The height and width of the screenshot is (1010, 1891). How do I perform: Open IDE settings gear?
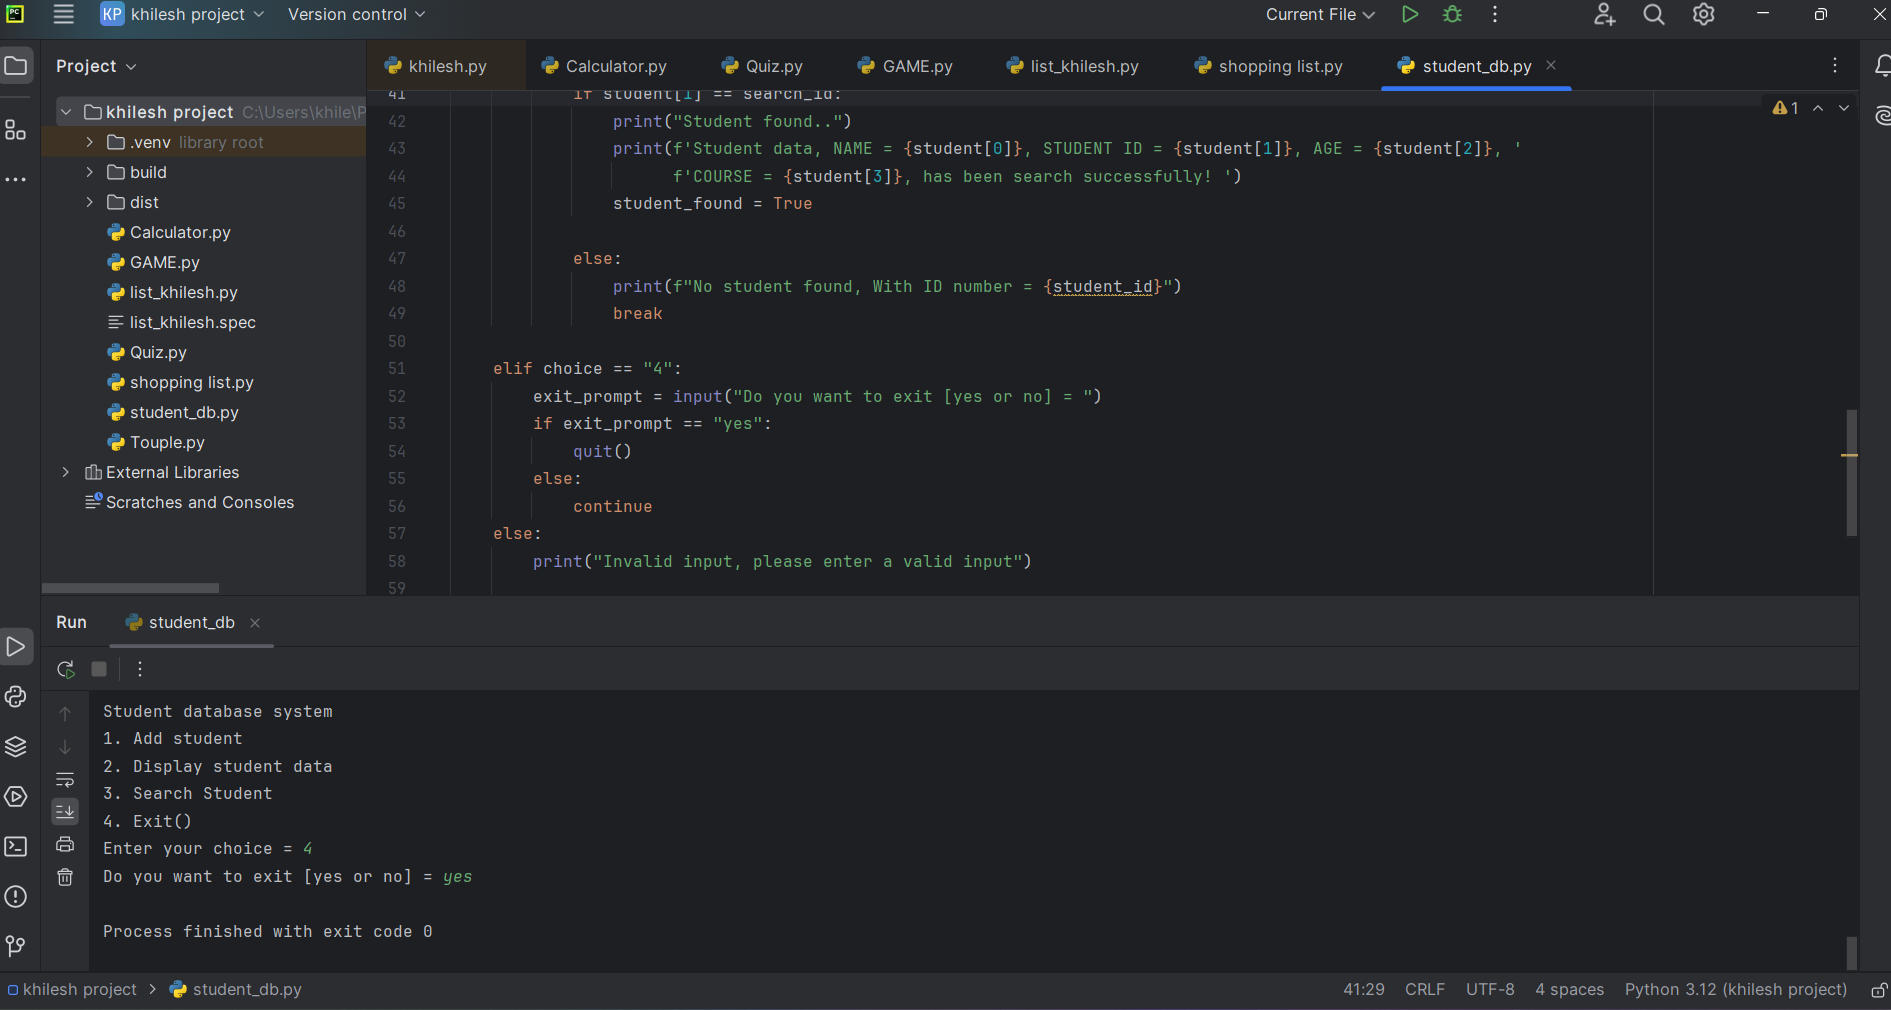(x=1703, y=14)
